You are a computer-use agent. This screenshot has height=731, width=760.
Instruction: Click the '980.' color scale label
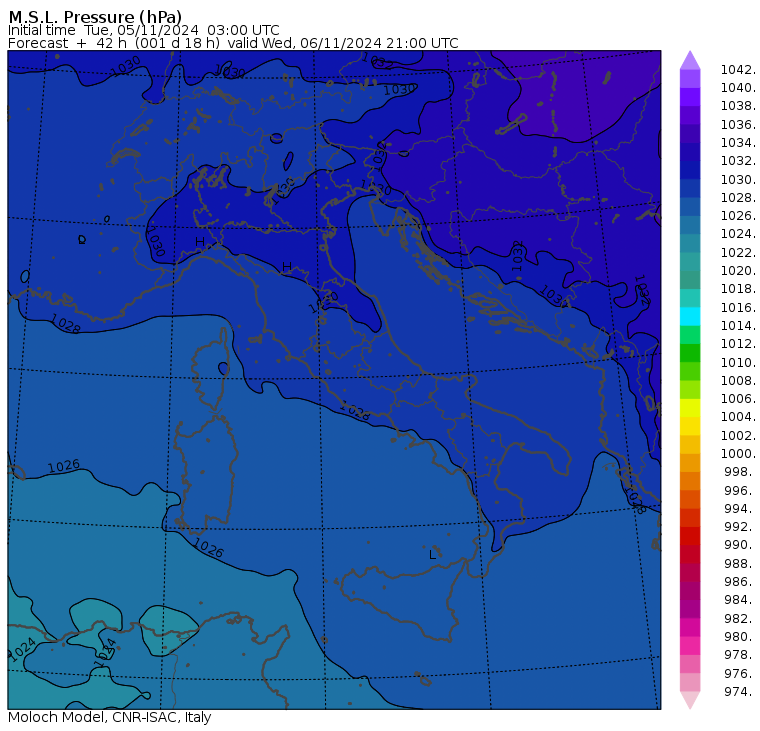pos(740,637)
